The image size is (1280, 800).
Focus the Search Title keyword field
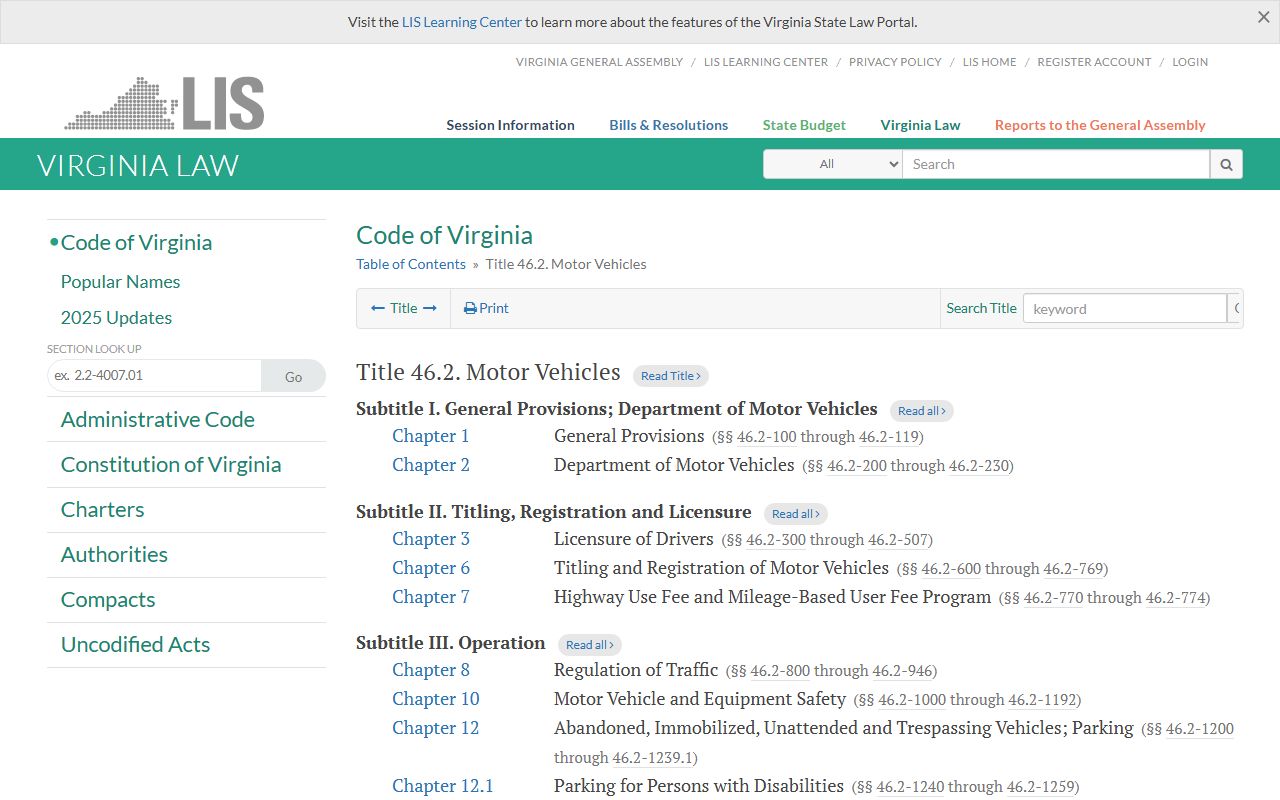pyautogui.click(x=1125, y=308)
